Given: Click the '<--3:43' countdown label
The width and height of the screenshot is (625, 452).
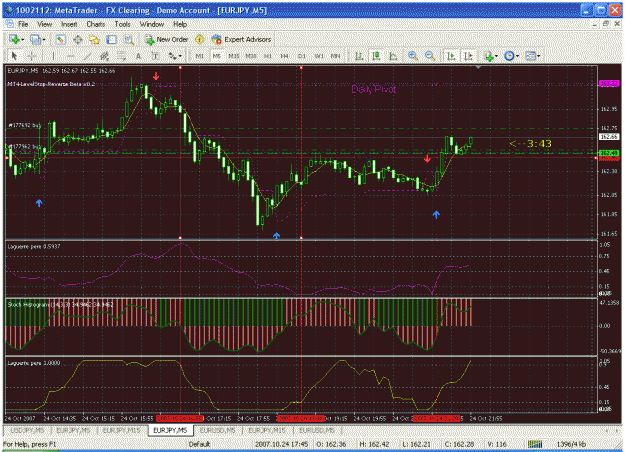Looking at the screenshot, I should click(531, 143).
